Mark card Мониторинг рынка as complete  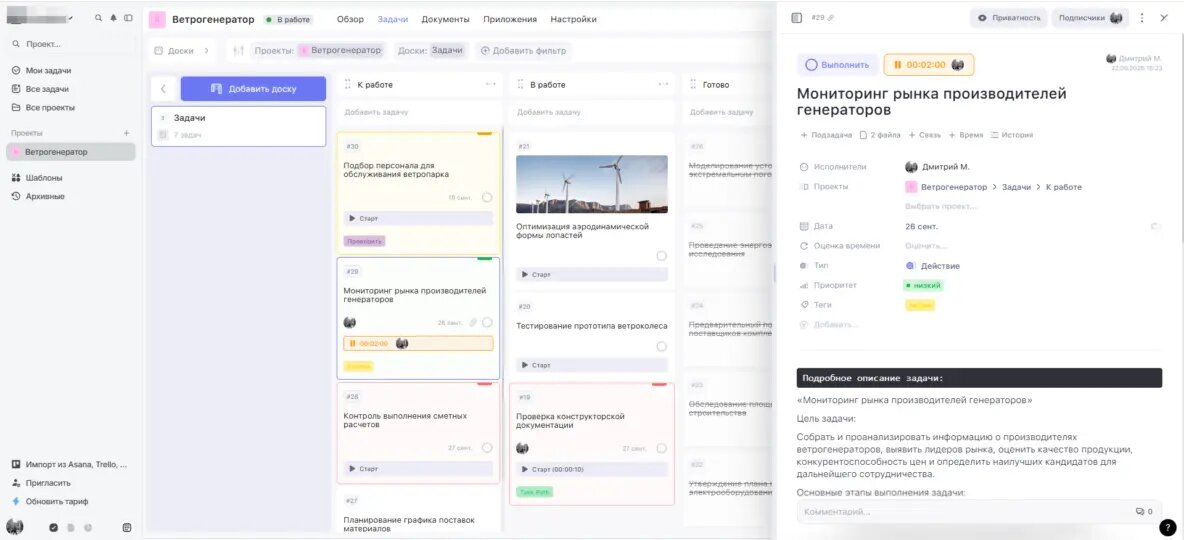click(x=487, y=322)
